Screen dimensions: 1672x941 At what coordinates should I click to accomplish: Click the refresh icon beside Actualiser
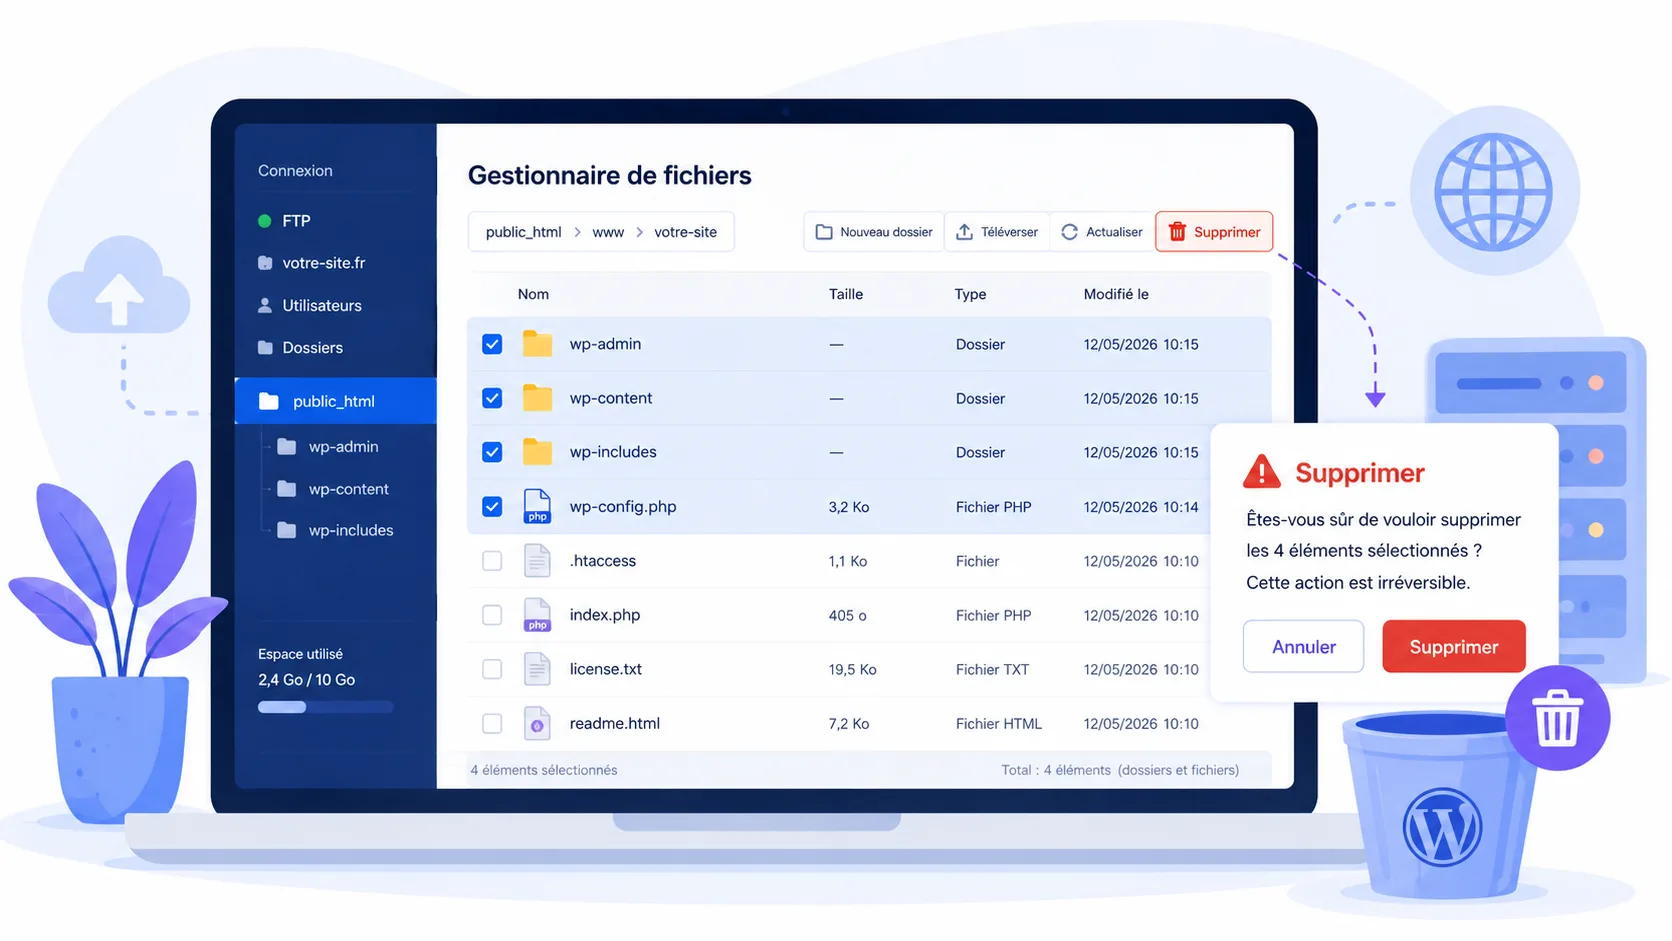1069,232
